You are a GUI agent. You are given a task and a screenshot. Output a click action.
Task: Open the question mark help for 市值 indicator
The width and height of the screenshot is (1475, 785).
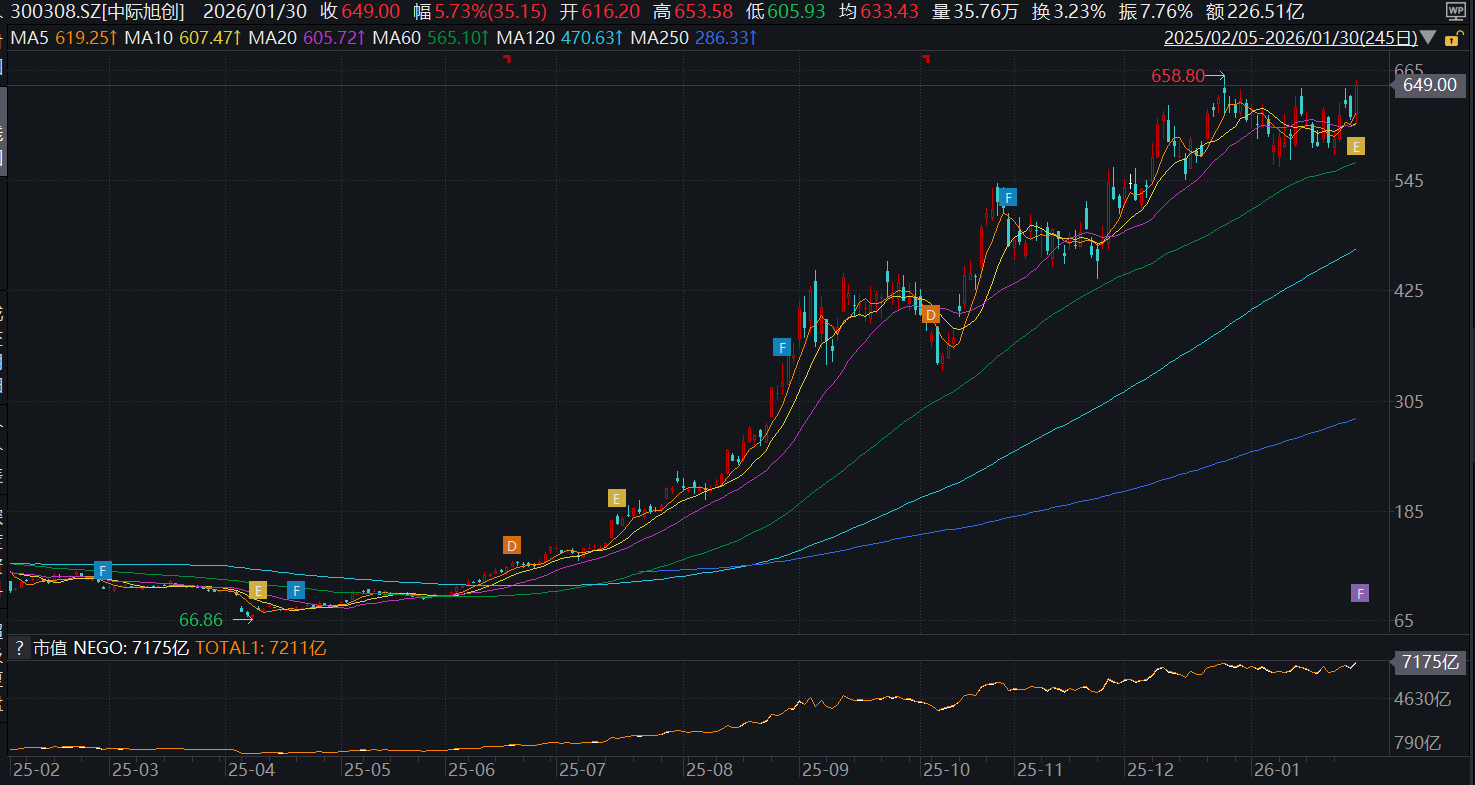18,648
